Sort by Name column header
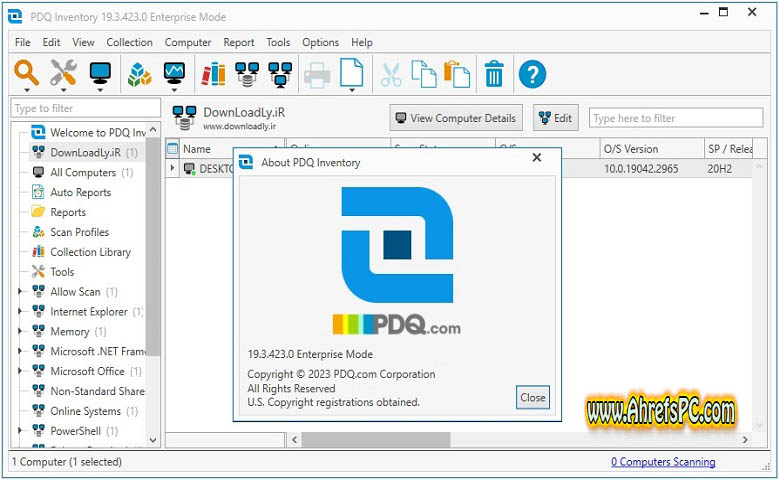This screenshot has width=780, height=480. [231, 149]
